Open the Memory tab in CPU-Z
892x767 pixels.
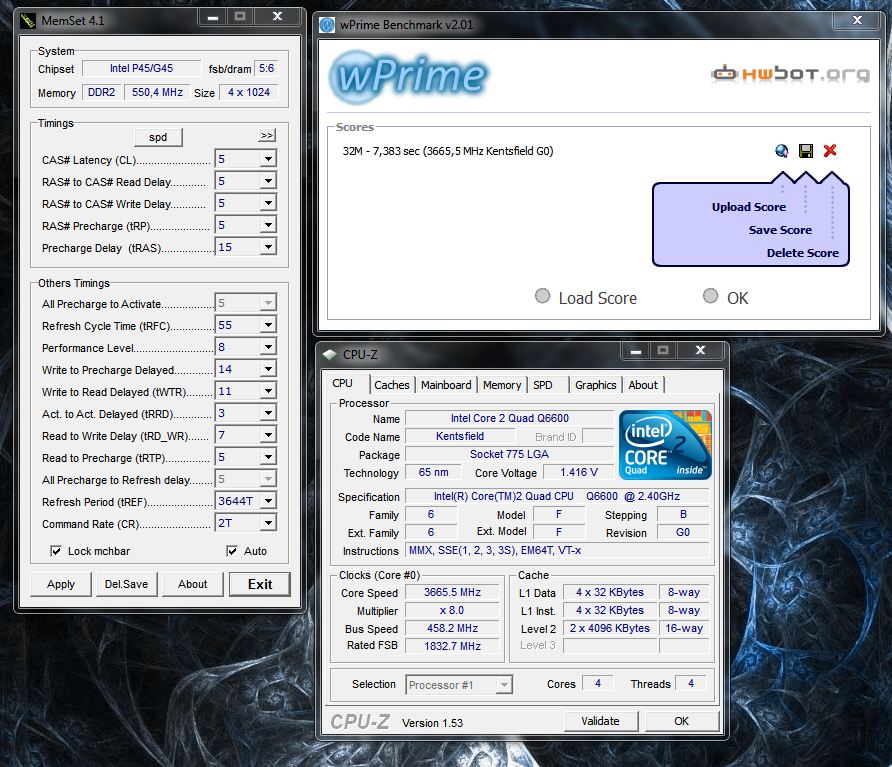[x=501, y=385]
